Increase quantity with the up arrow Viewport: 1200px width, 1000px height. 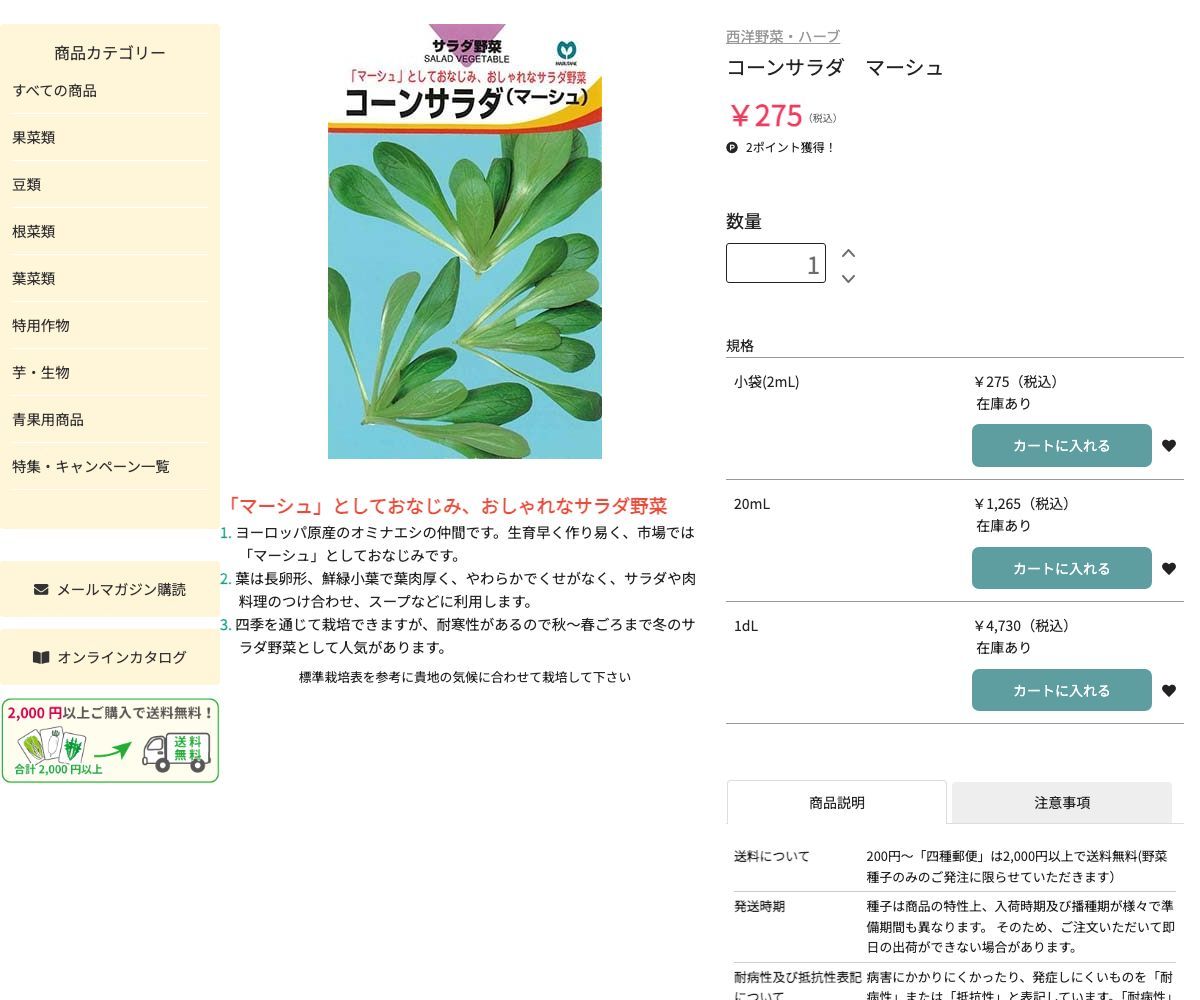pyautogui.click(x=847, y=253)
